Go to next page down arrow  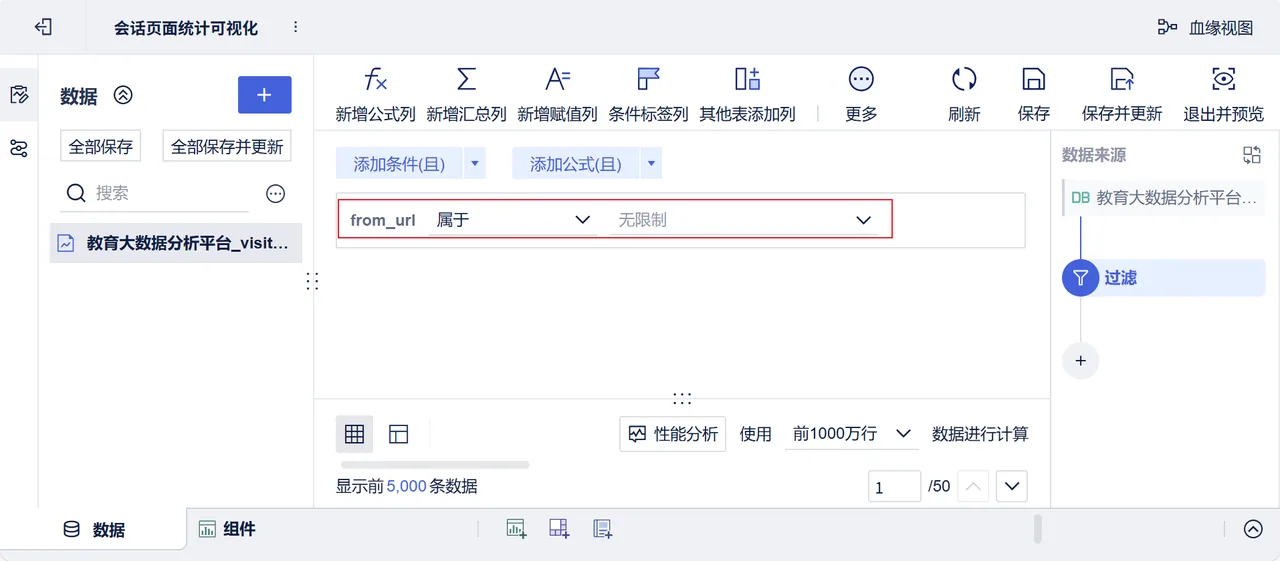[1012, 487]
